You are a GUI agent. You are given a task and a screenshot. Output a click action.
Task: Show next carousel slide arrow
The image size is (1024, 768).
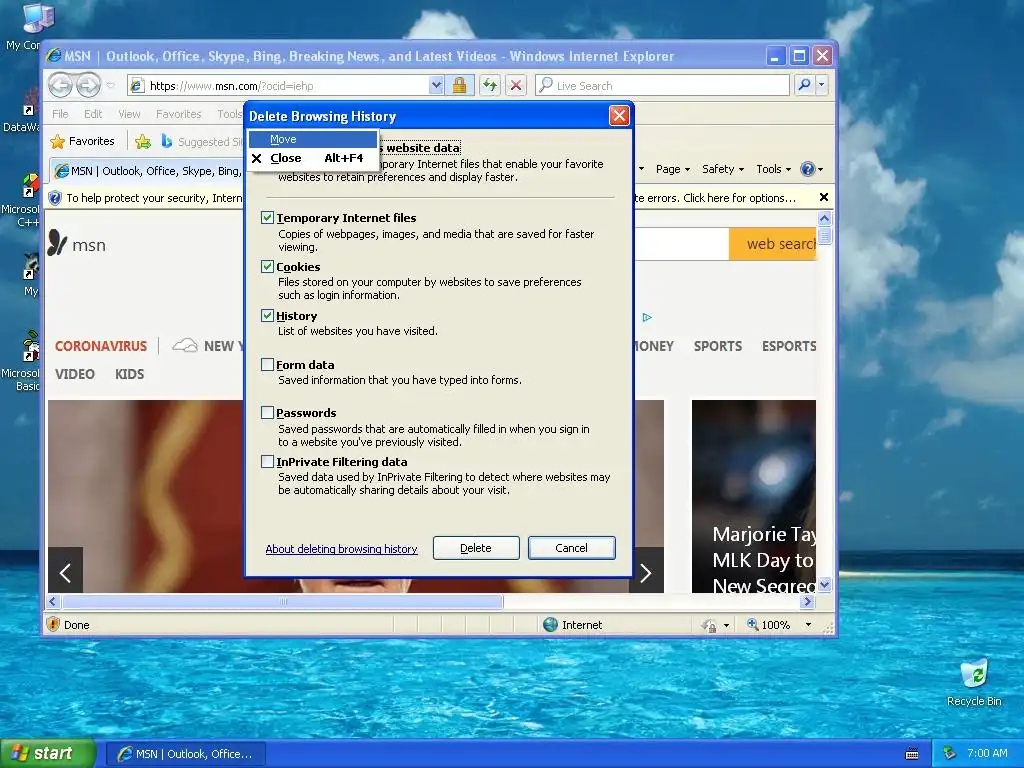646,573
